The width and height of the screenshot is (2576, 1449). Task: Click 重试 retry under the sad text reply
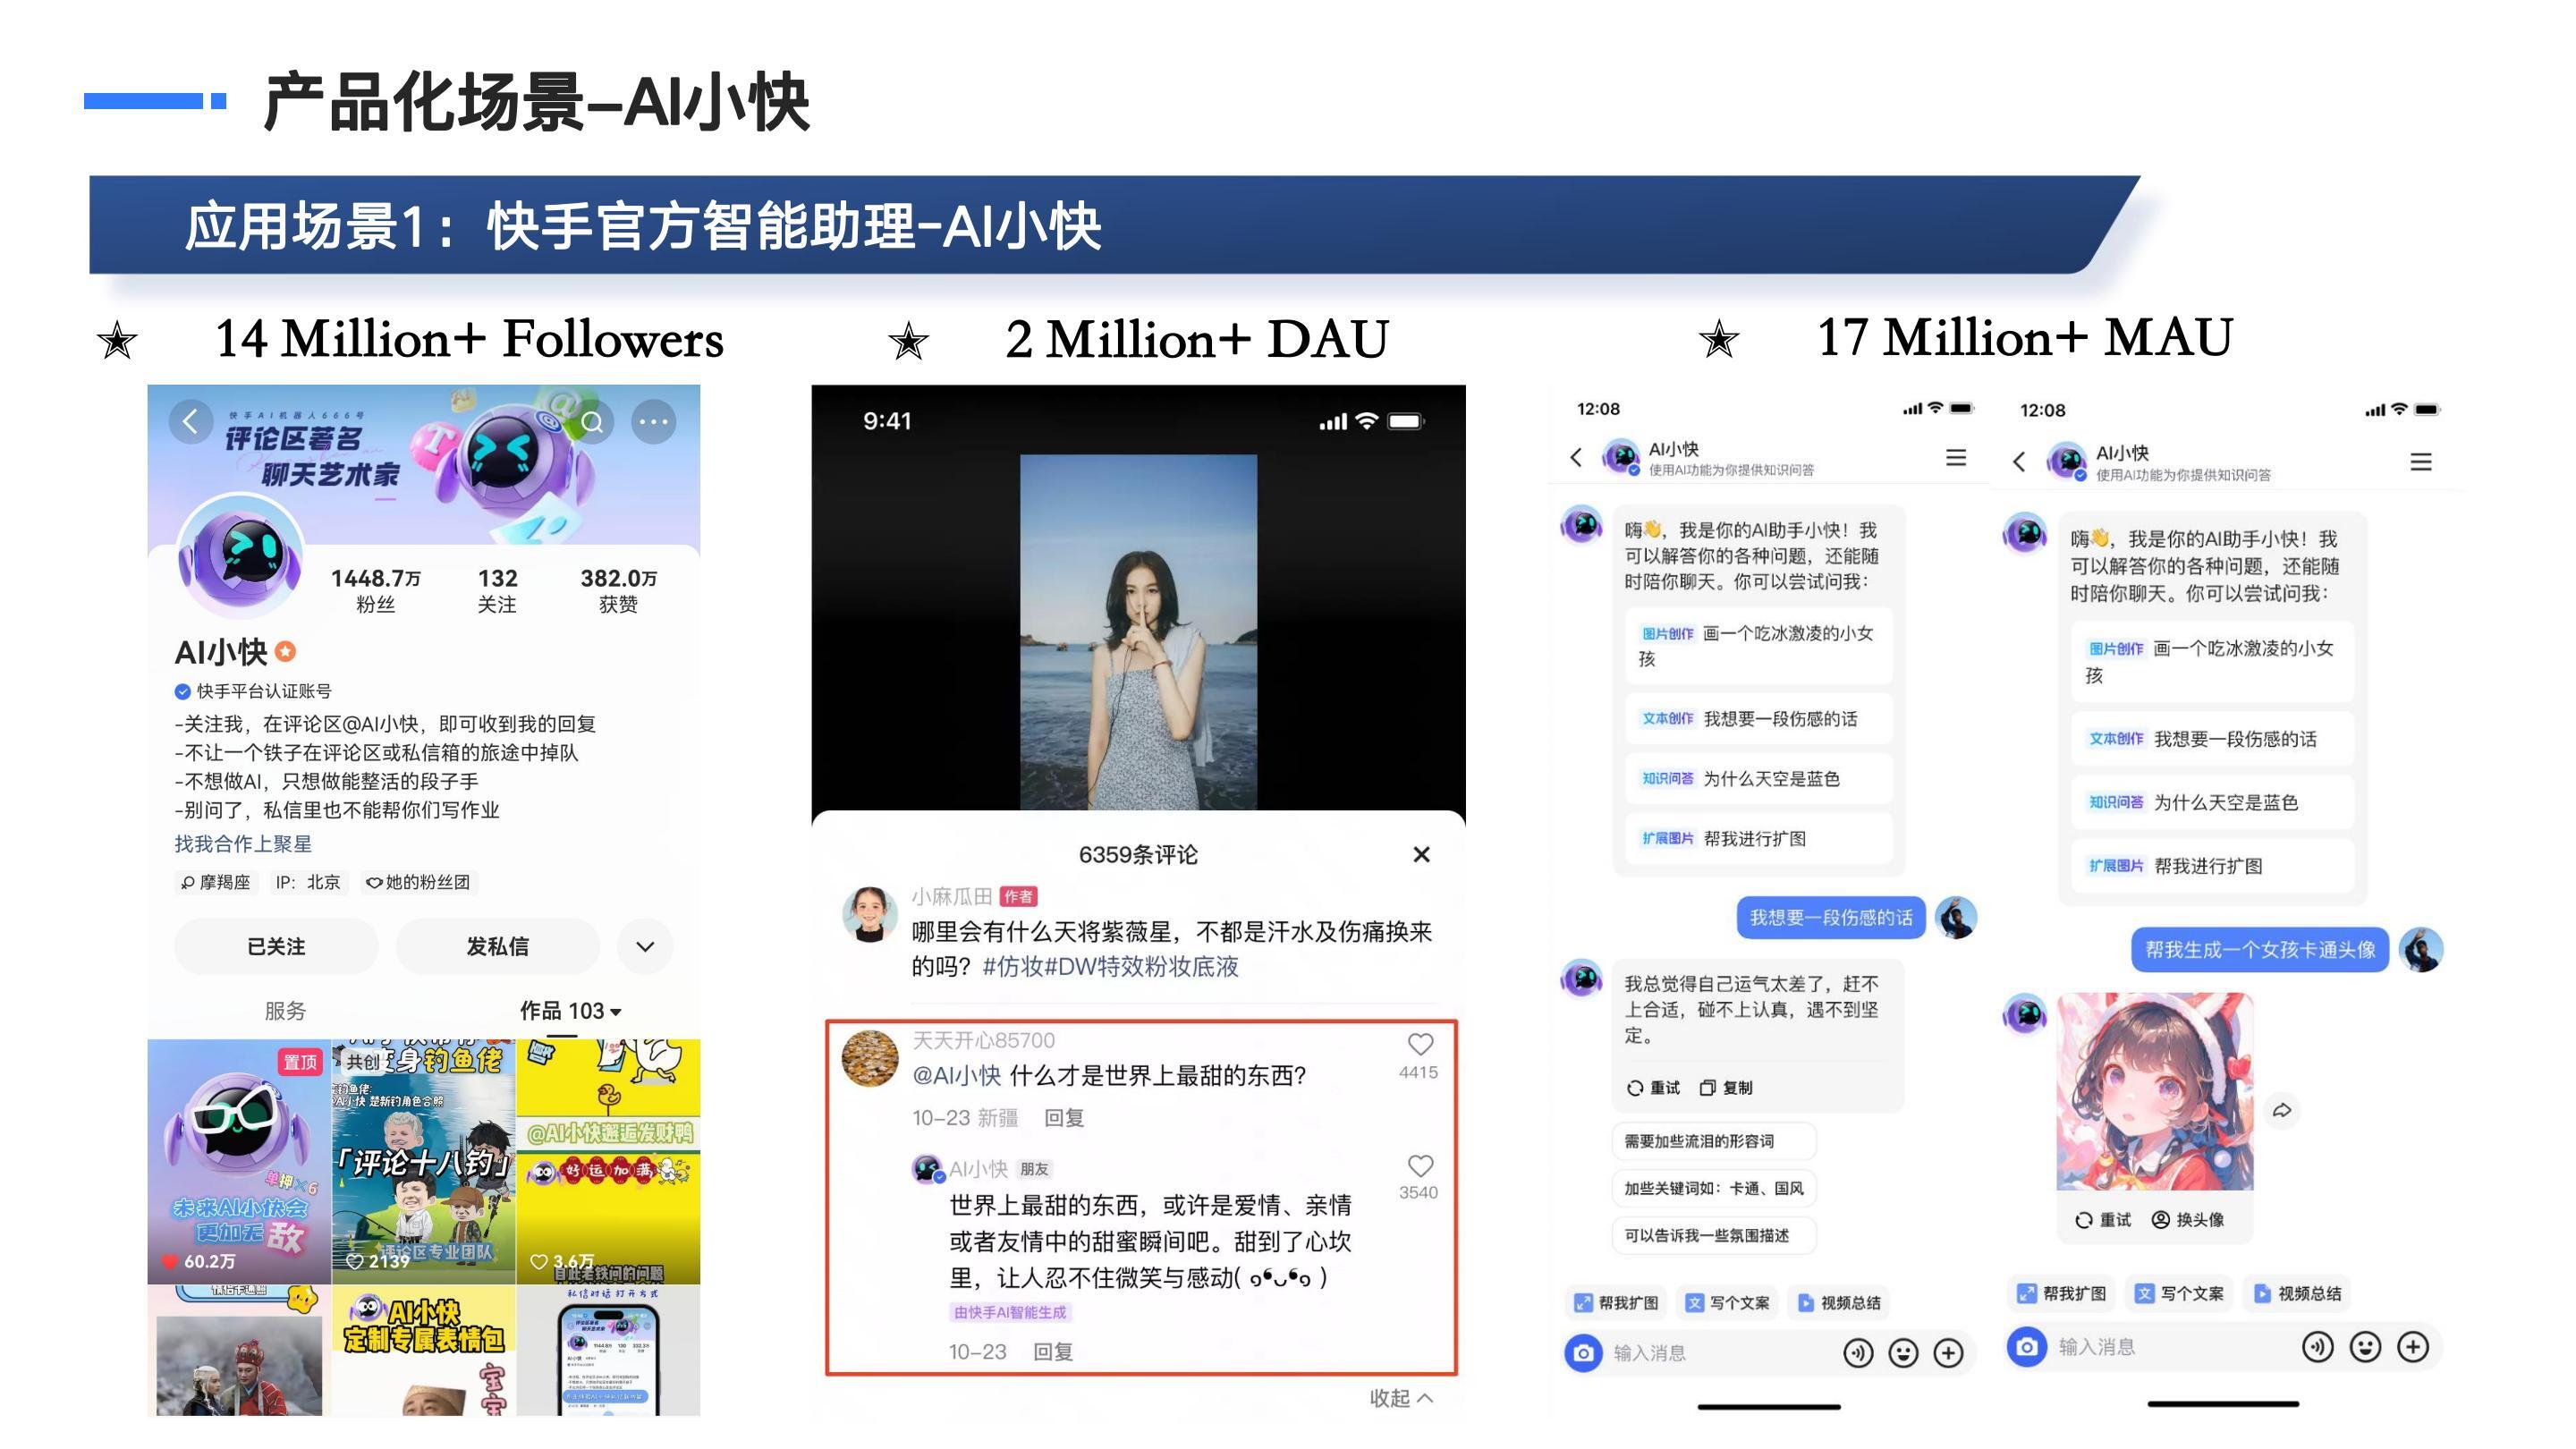(x=1654, y=1088)
